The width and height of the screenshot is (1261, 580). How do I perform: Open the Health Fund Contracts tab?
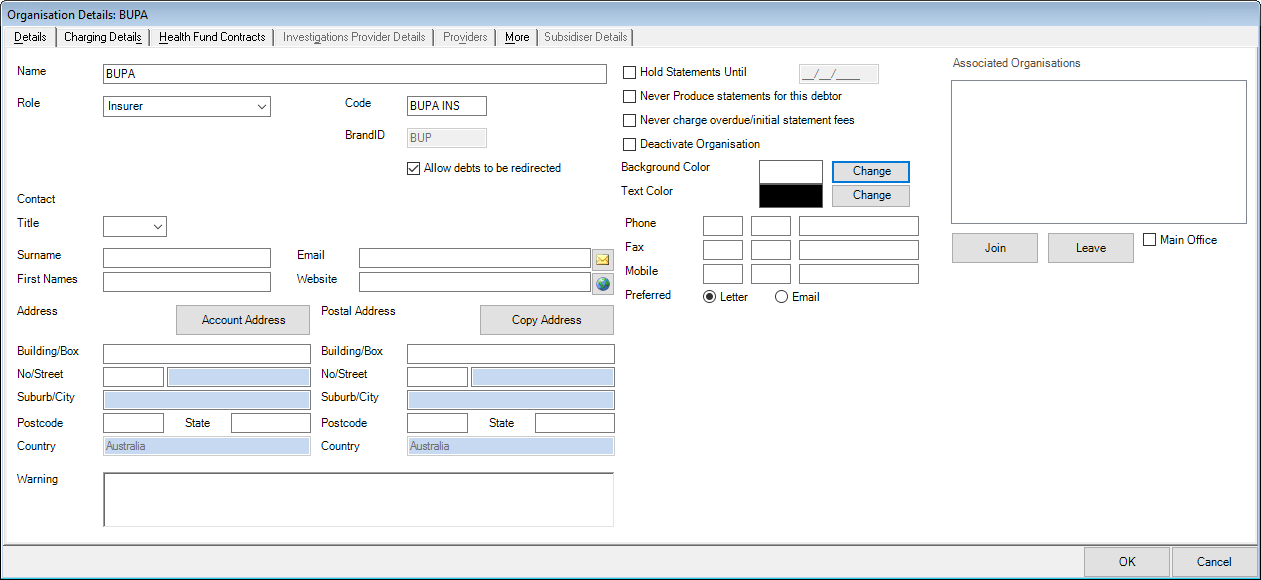tap(212, 37)
